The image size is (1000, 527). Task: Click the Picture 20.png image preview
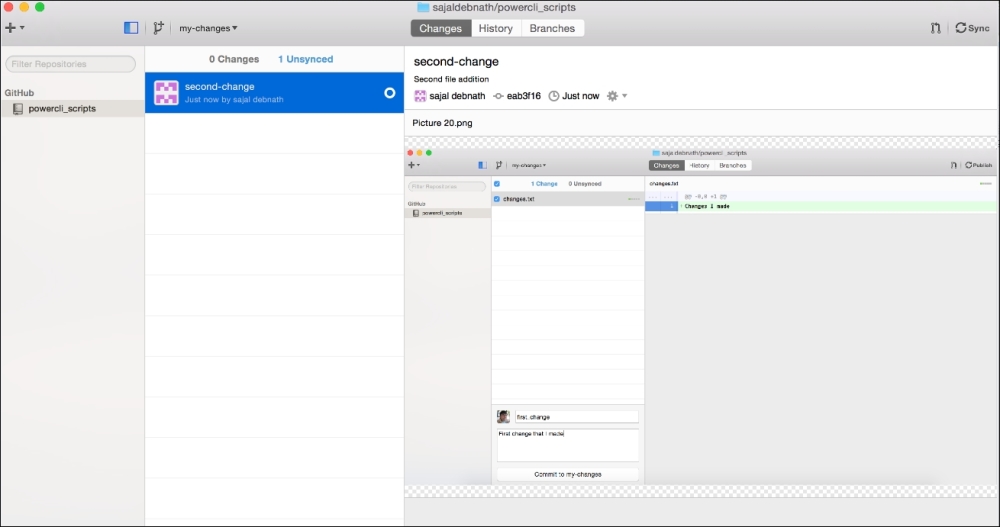pyautogui.click(x=702, y=316)
